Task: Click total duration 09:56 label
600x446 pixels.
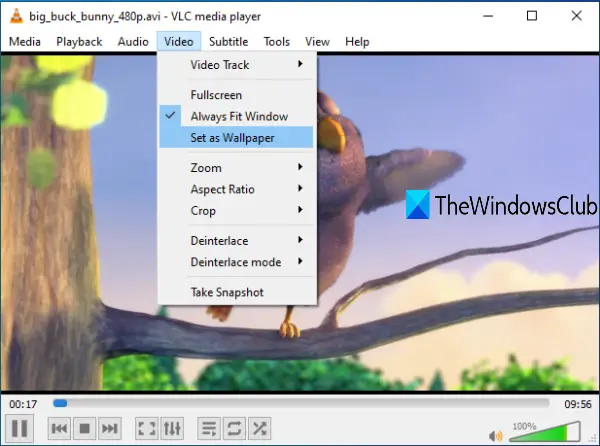Action: coord(578,404)
